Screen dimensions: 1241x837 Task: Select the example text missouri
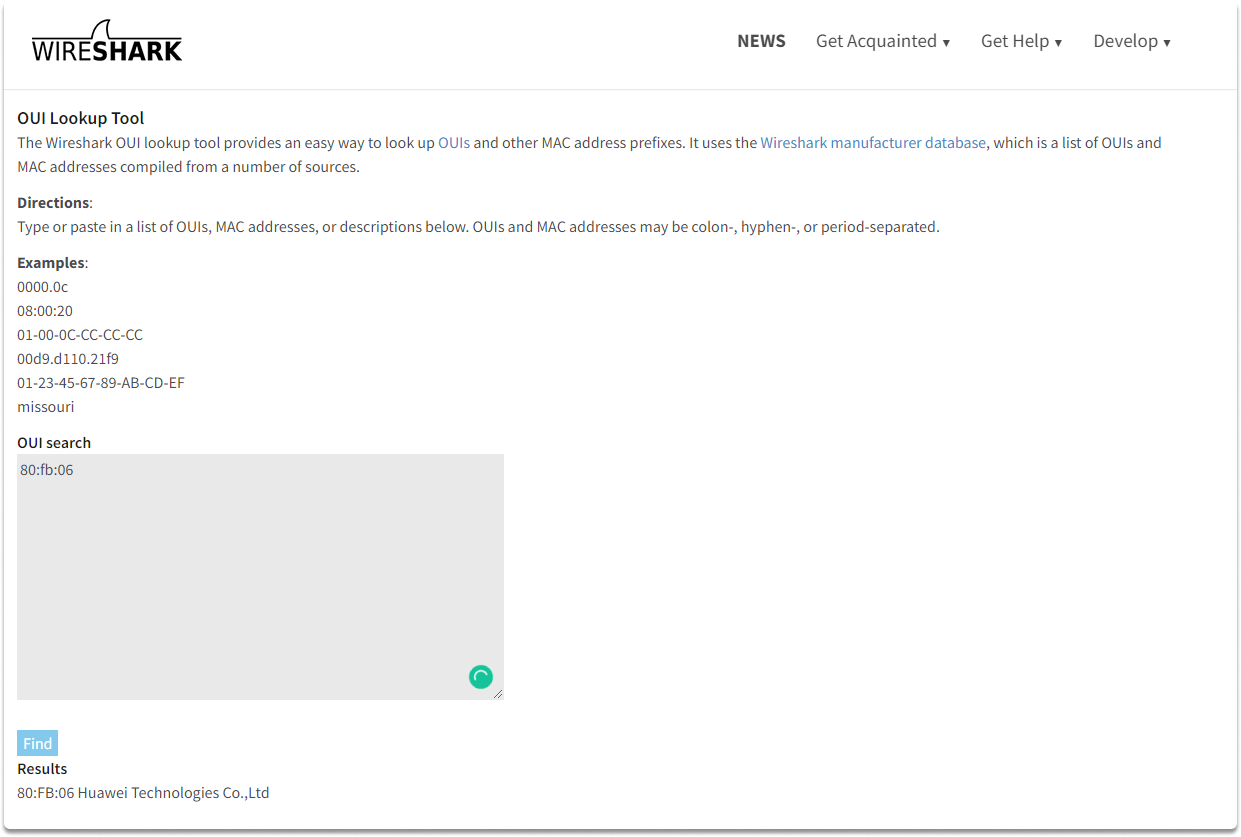pyautogui.click(x=46, y=407)
